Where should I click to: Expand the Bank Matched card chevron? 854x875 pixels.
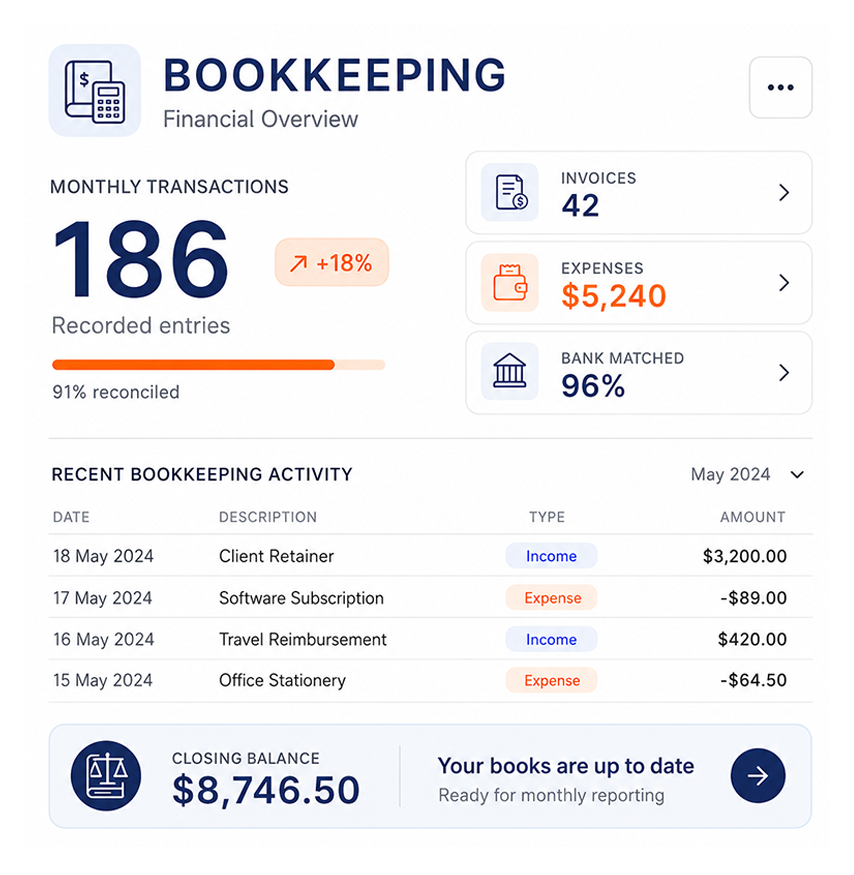pyautogui.click(x=784, y=372)
